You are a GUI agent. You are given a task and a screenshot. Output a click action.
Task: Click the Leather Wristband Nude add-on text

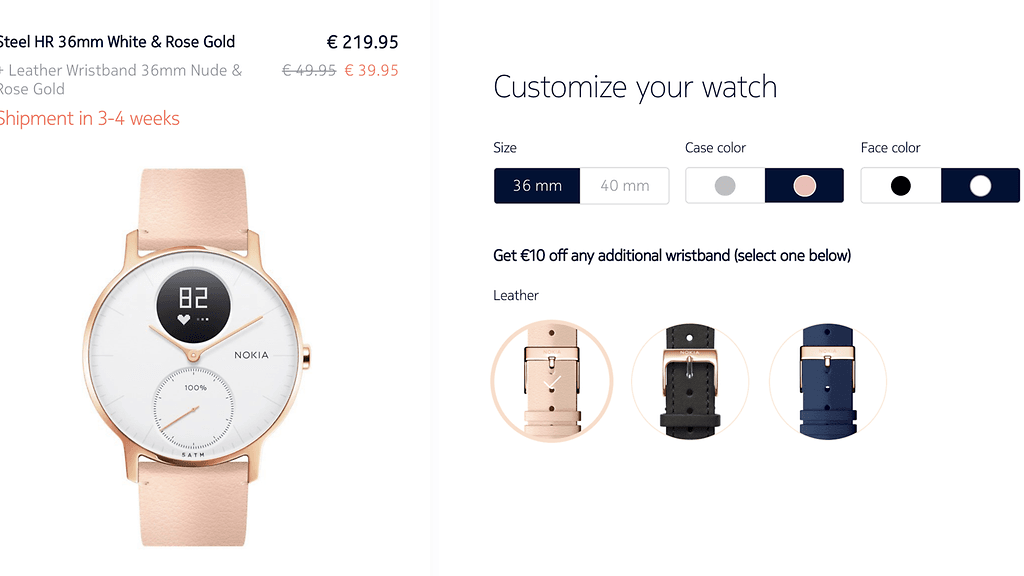121,80
